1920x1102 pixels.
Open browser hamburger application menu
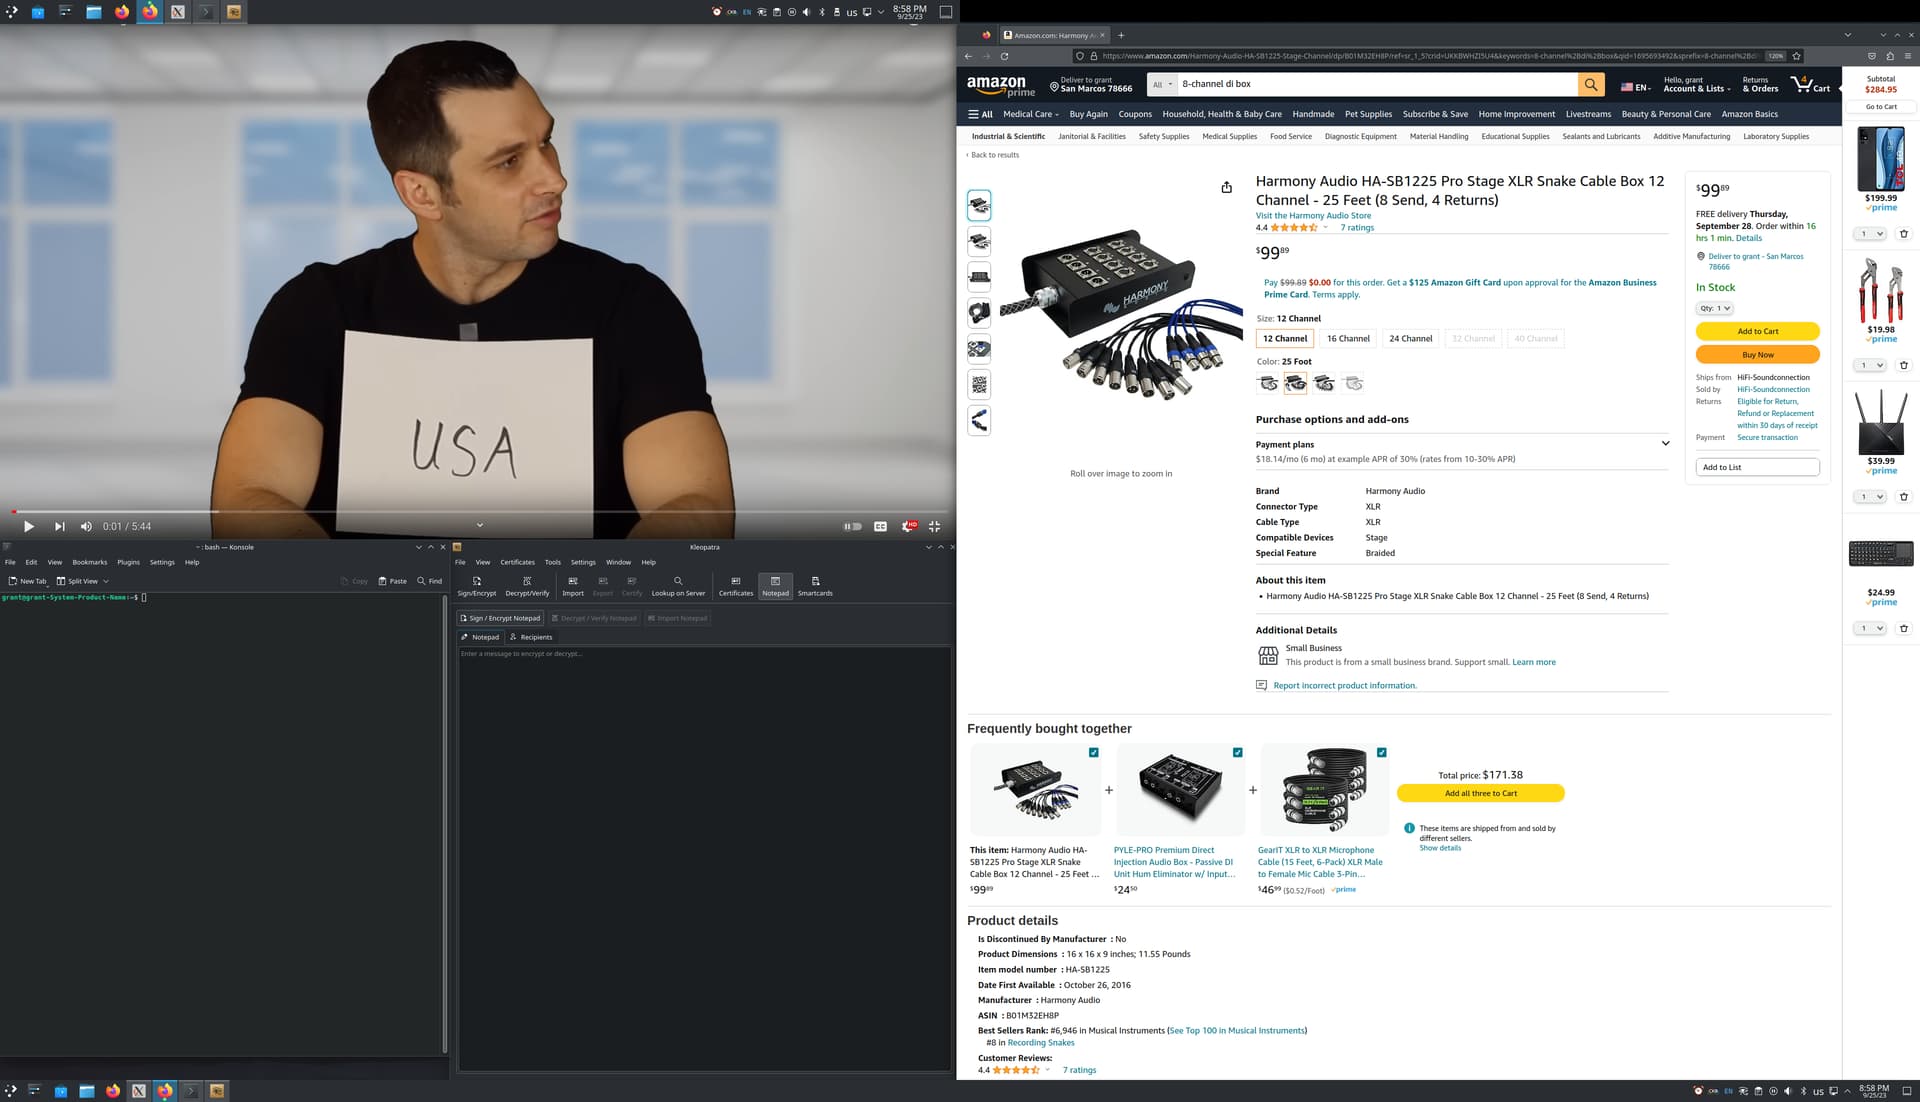click(x=1908, y=56)
